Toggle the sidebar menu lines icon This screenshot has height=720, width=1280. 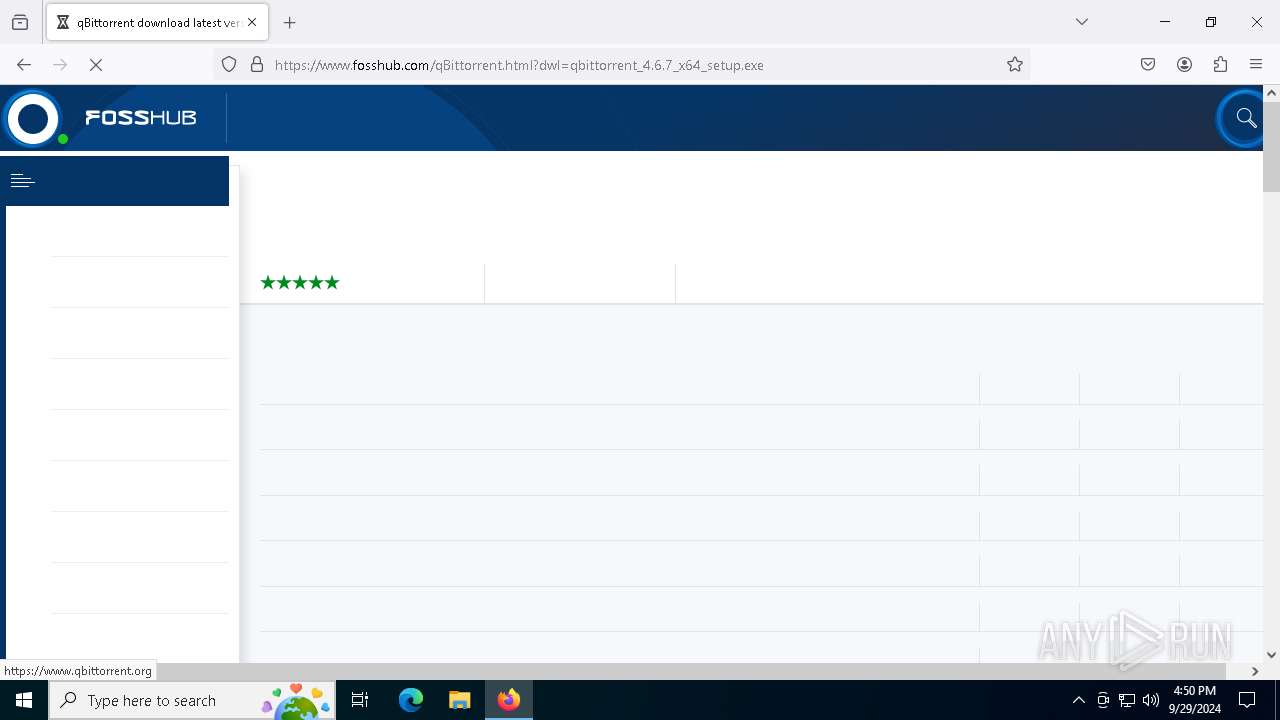coord(22,181)
